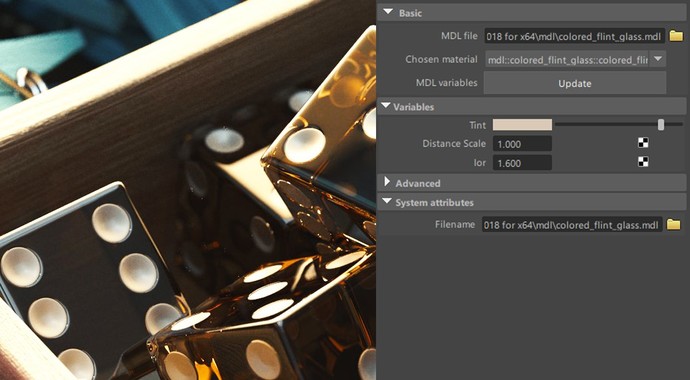
Task: Click the 'MDL variables' label
Action: (446, 83)
